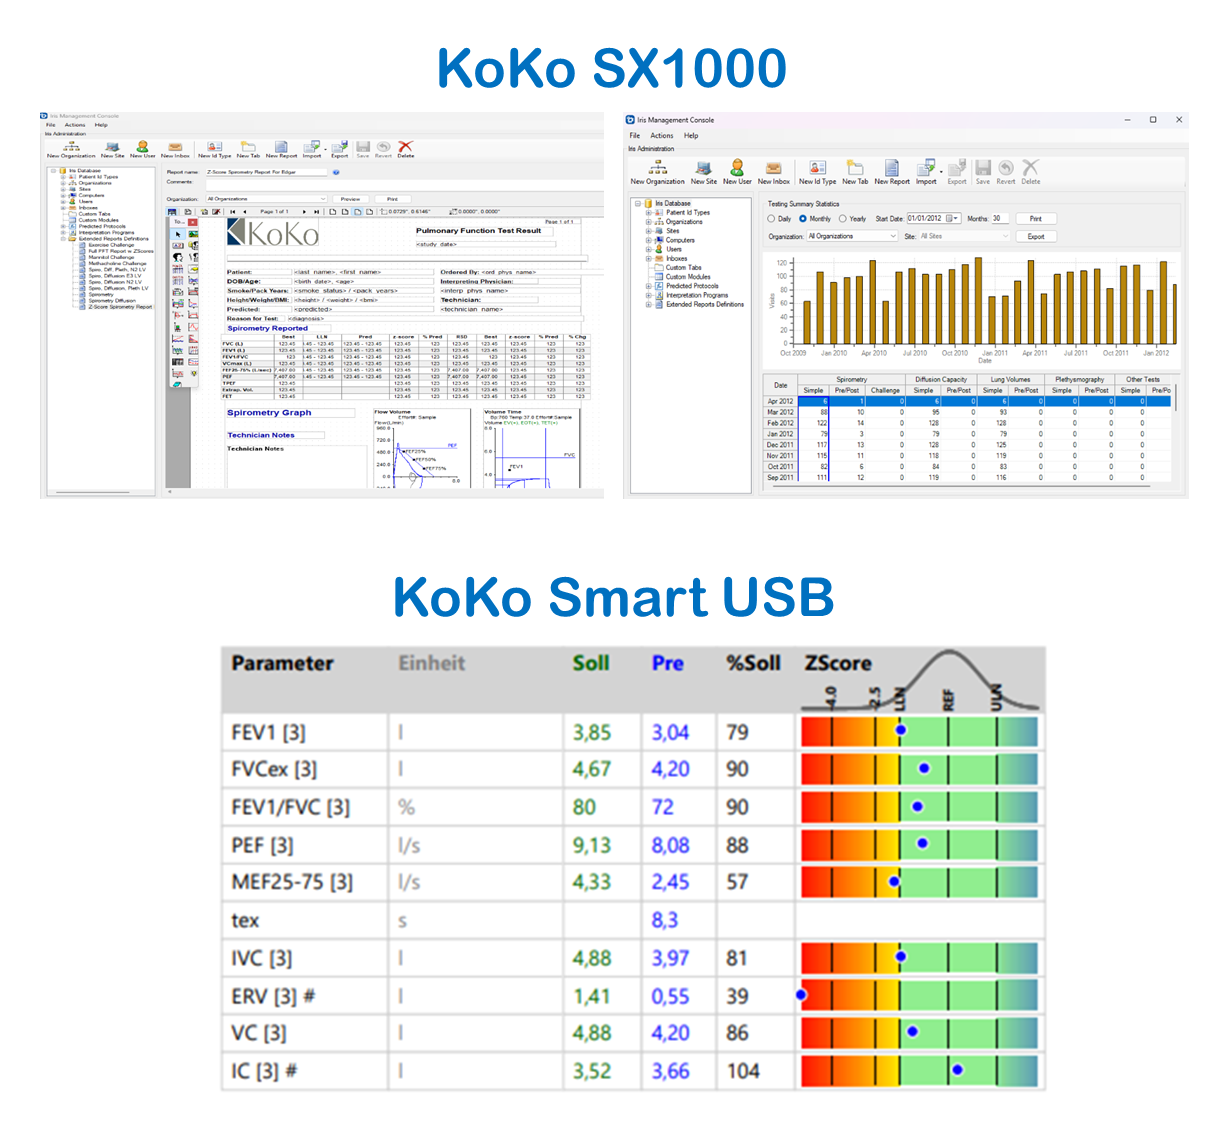Click the Preview button in the report editor

[x=350, y=199]
